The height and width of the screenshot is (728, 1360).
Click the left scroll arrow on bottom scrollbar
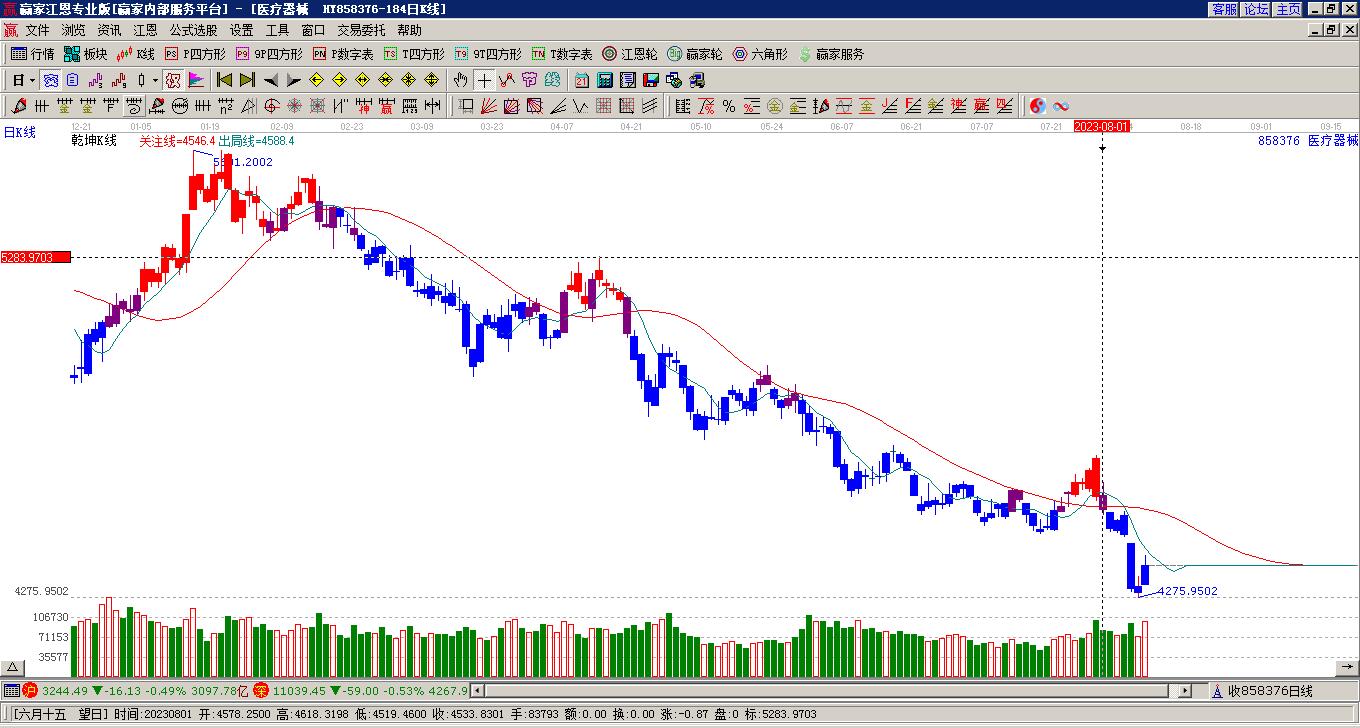[x=477, y=690]
